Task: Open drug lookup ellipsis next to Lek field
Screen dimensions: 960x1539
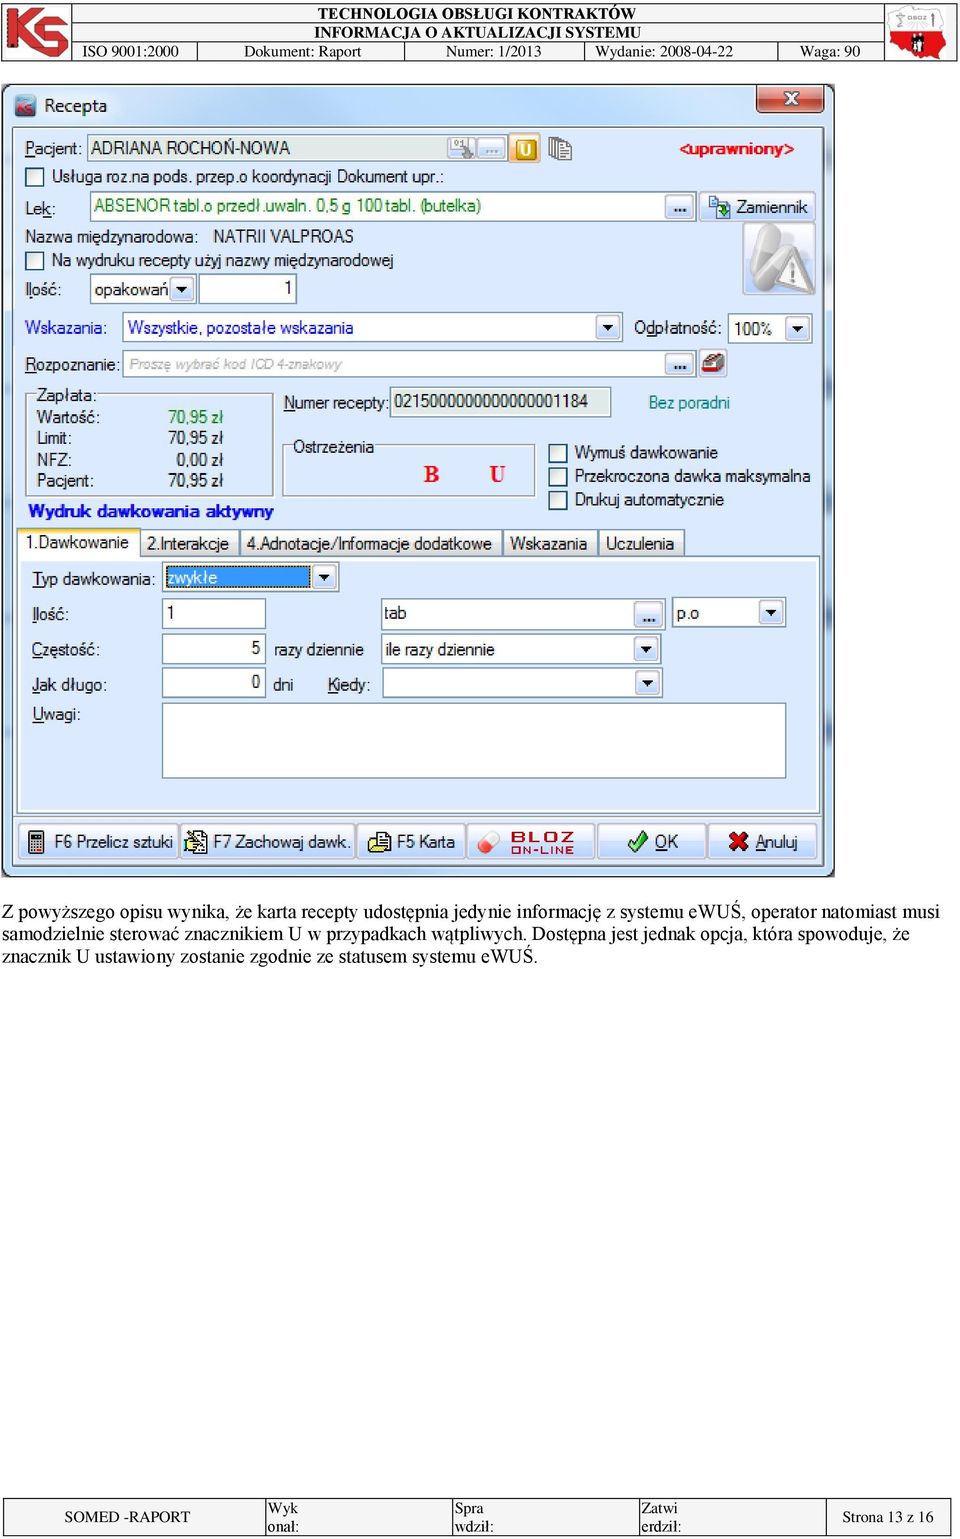Action: 680,208
